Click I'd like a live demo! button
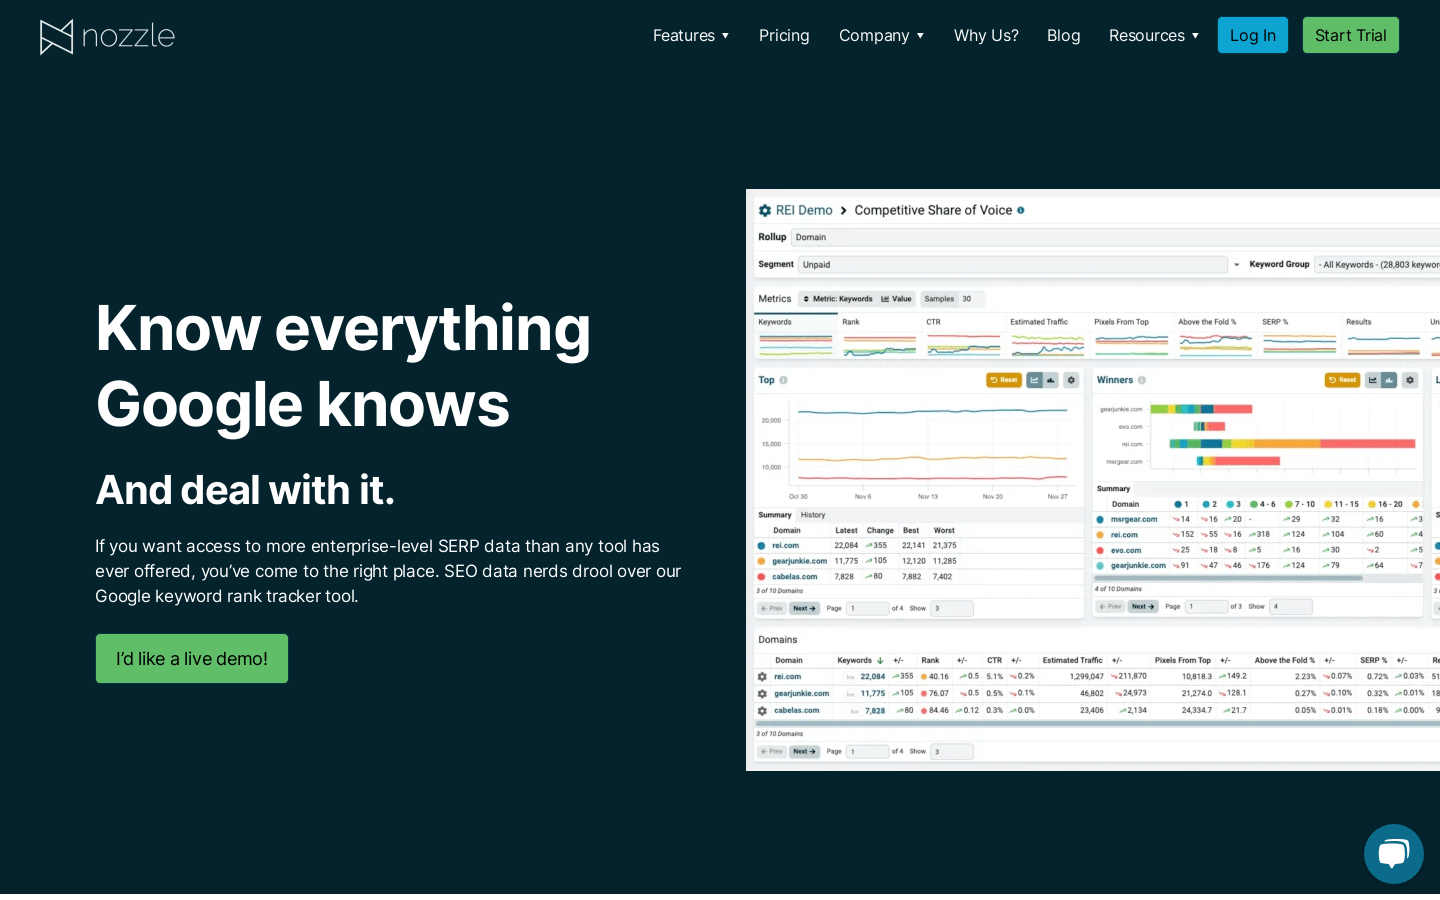 (192, 659)
